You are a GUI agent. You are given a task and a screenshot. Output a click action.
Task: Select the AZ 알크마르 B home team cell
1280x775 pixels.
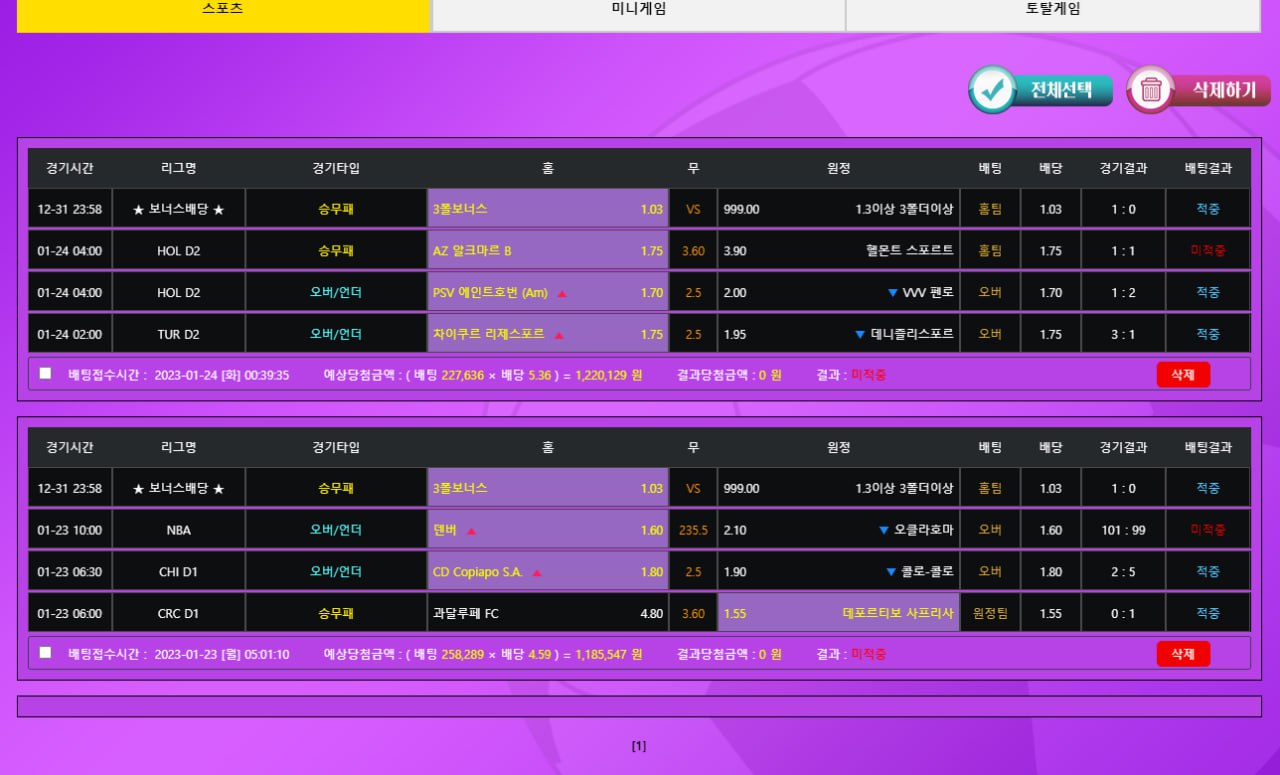[547, 251]
